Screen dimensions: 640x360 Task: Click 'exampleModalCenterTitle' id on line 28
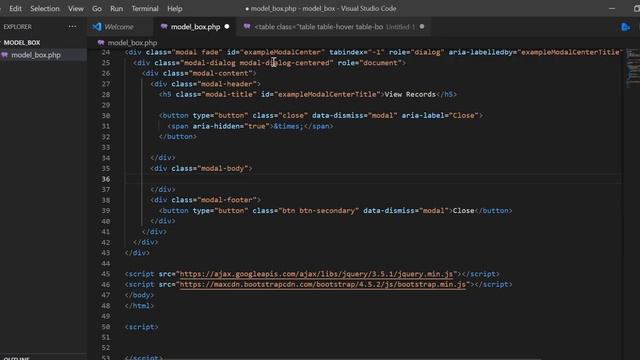[327, 94]
